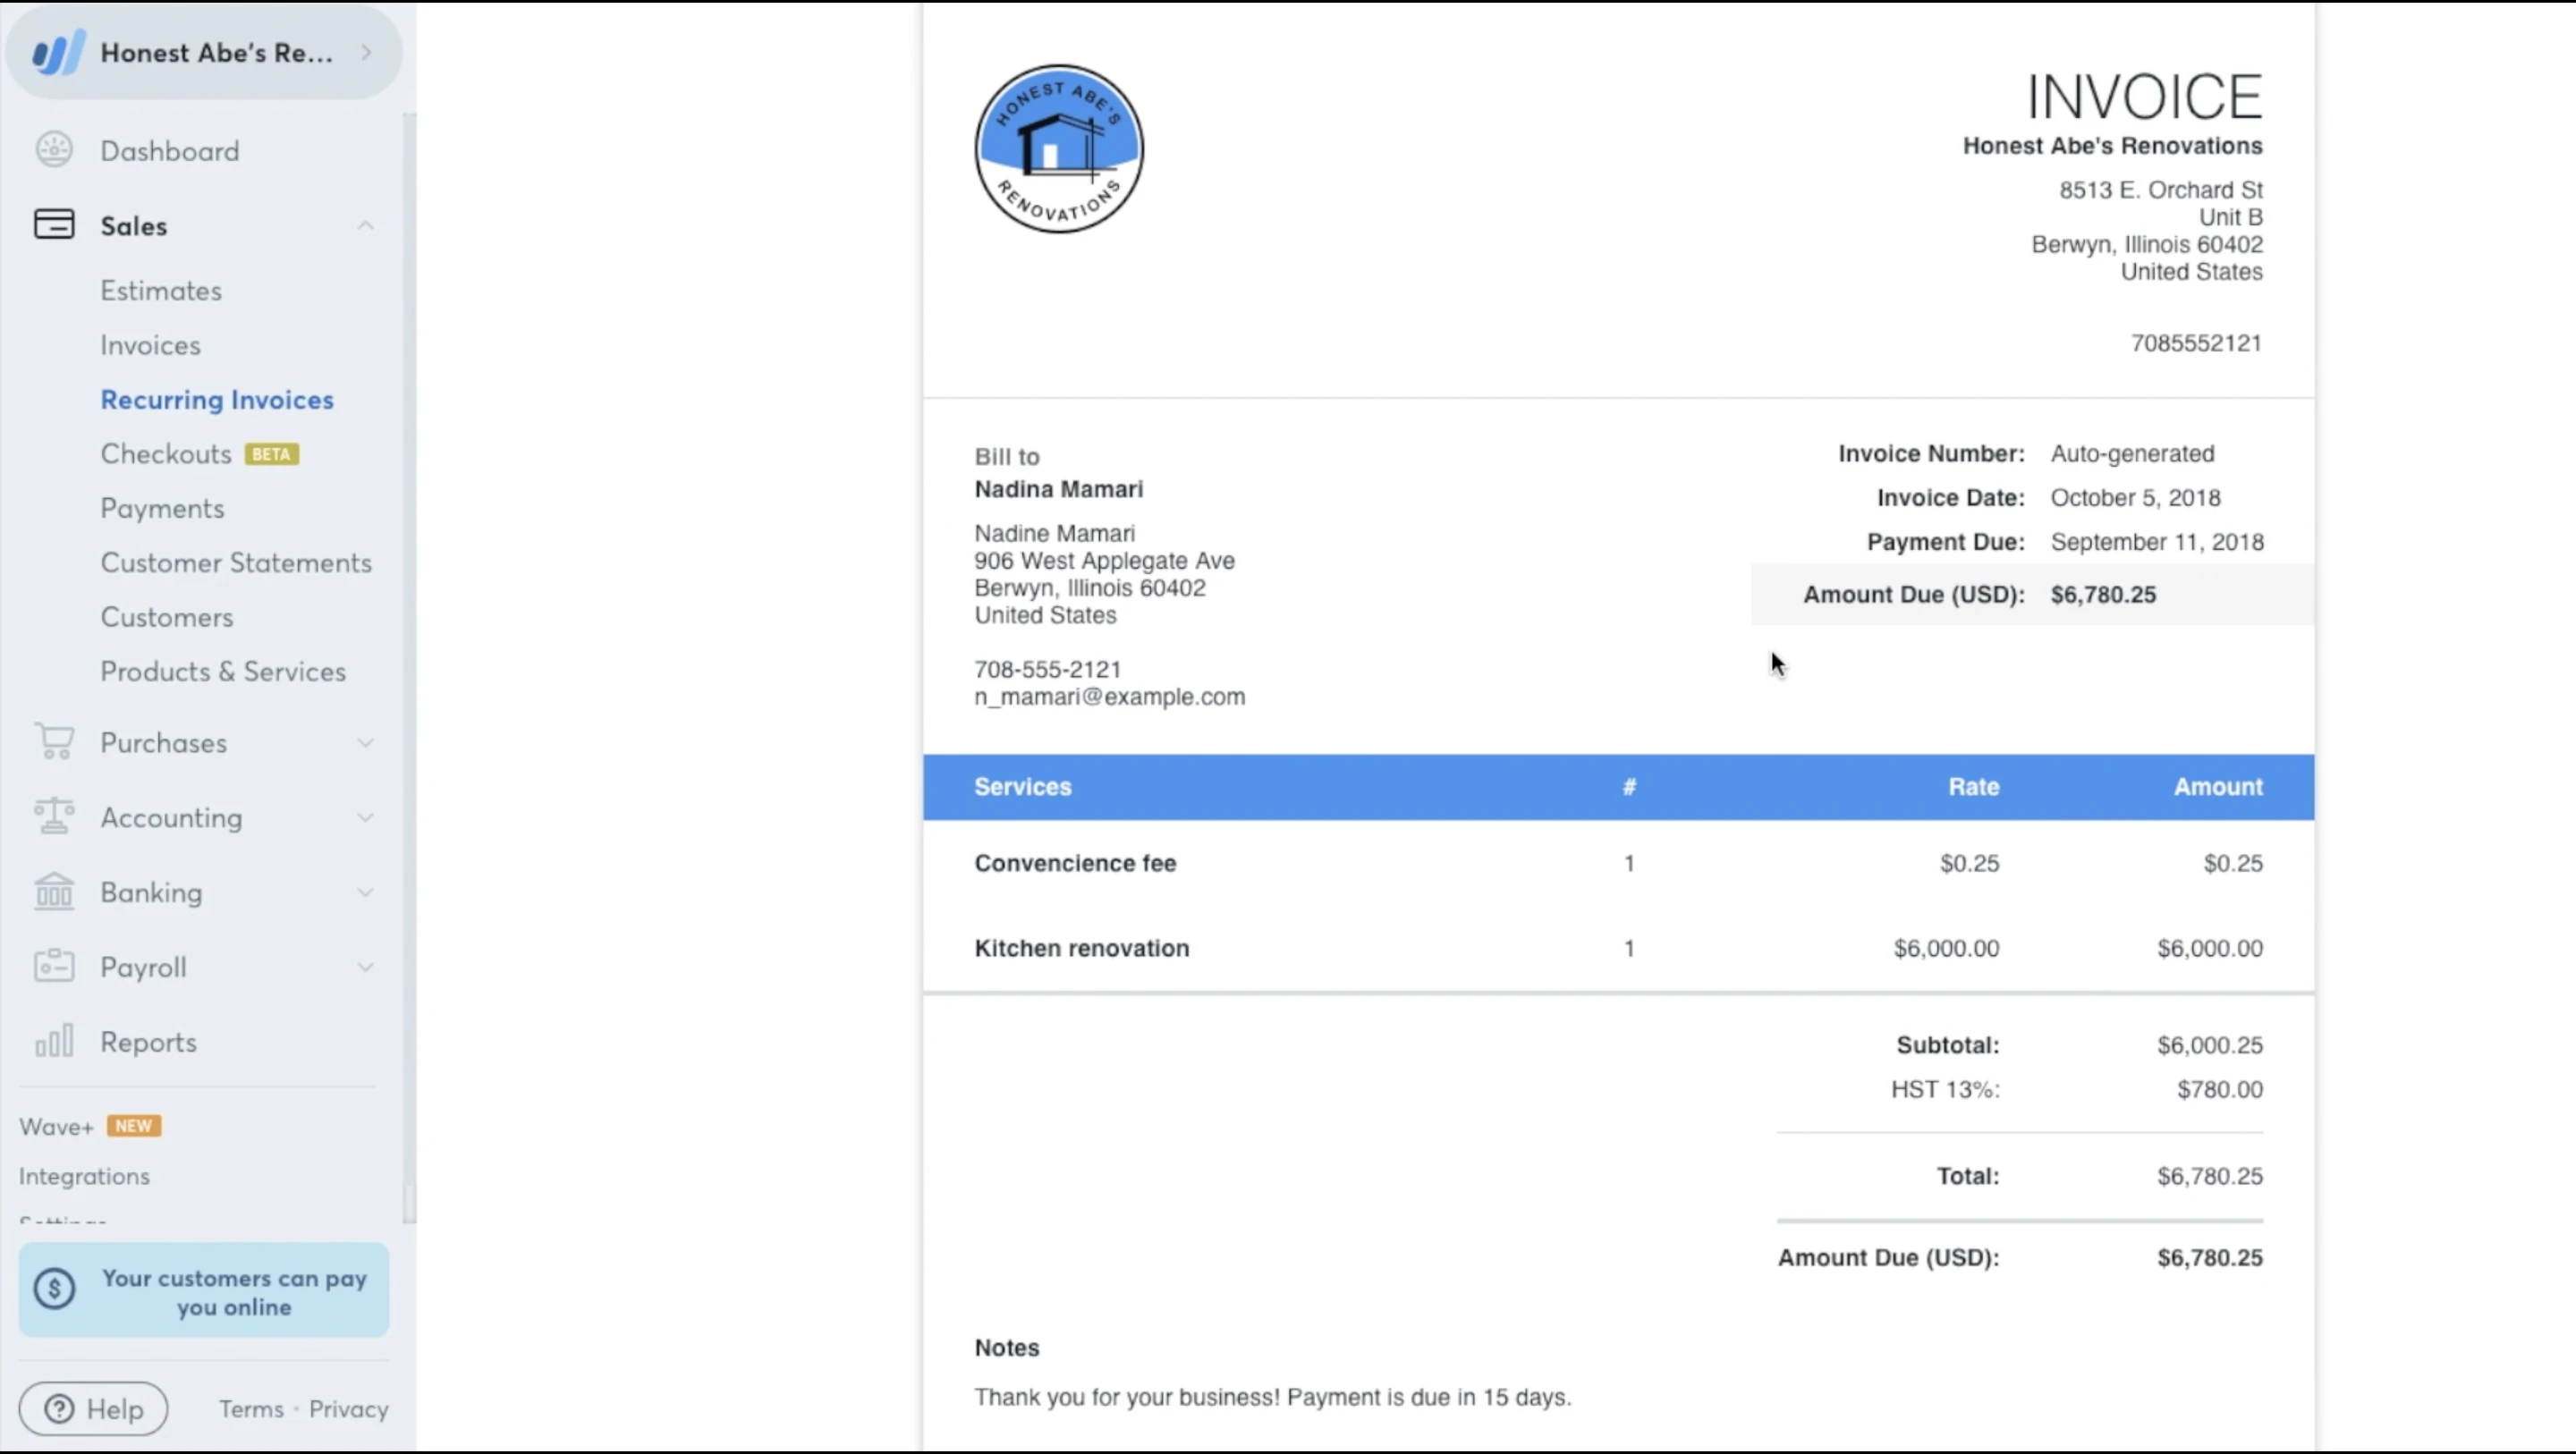Expand the Purchases menu chevron
The image size is (2576, 1454).
365,743
